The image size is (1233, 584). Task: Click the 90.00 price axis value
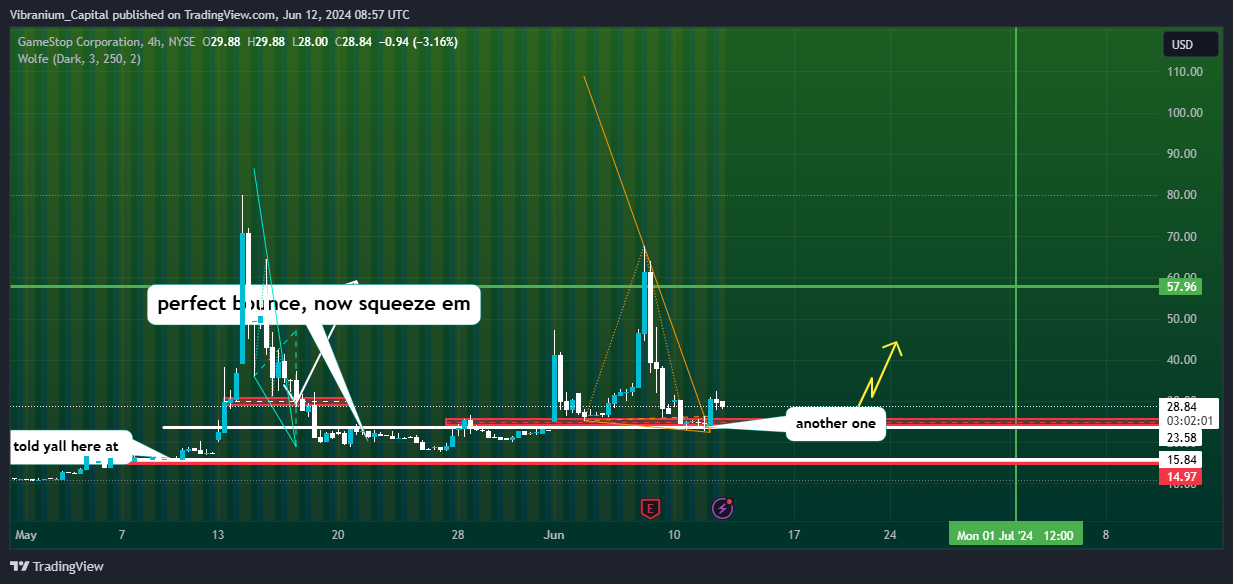click(1182, 154)
